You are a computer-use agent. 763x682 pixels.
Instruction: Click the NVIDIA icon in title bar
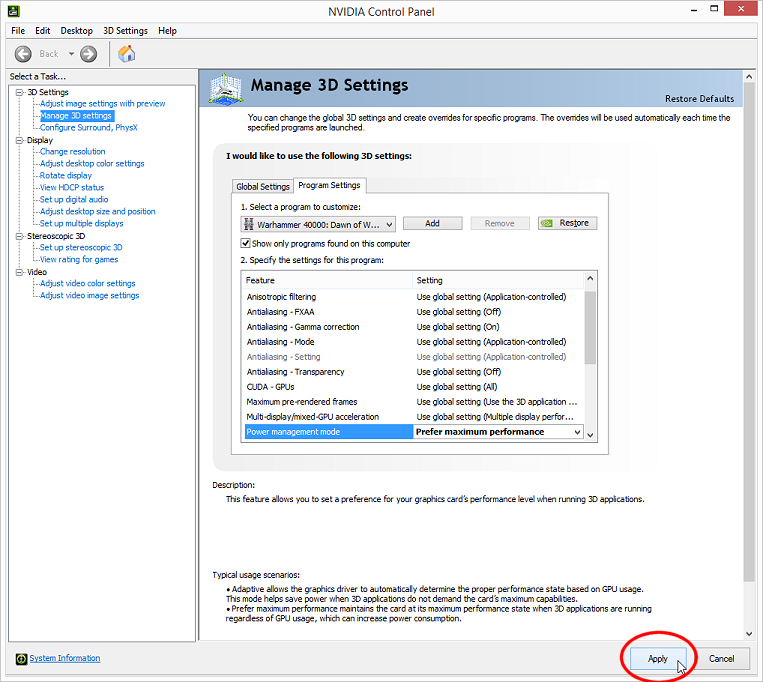point(14,11)
